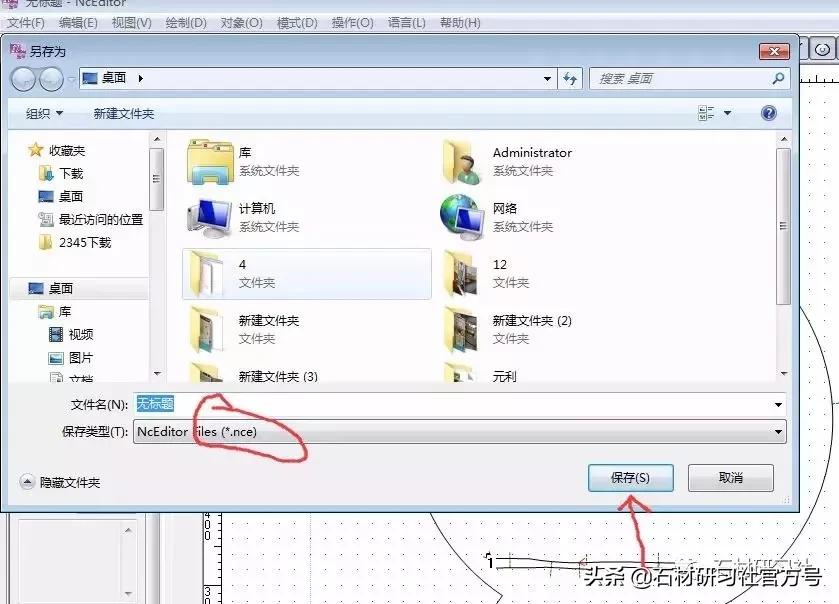The image size is (839, 604).
Task: Open the 视图(V) menu
Action: (x=132, y=23)
